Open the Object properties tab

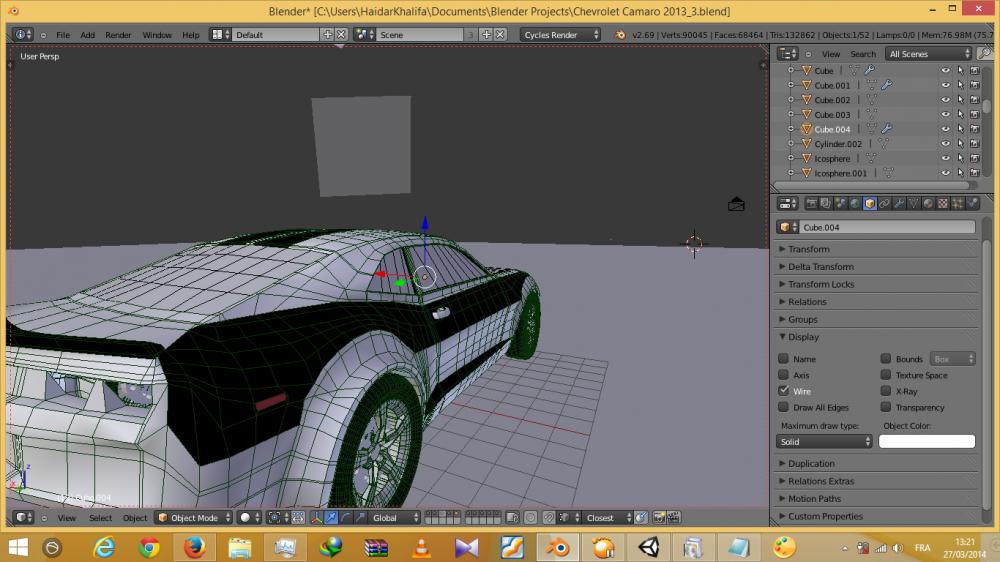[x=870, y=203]
